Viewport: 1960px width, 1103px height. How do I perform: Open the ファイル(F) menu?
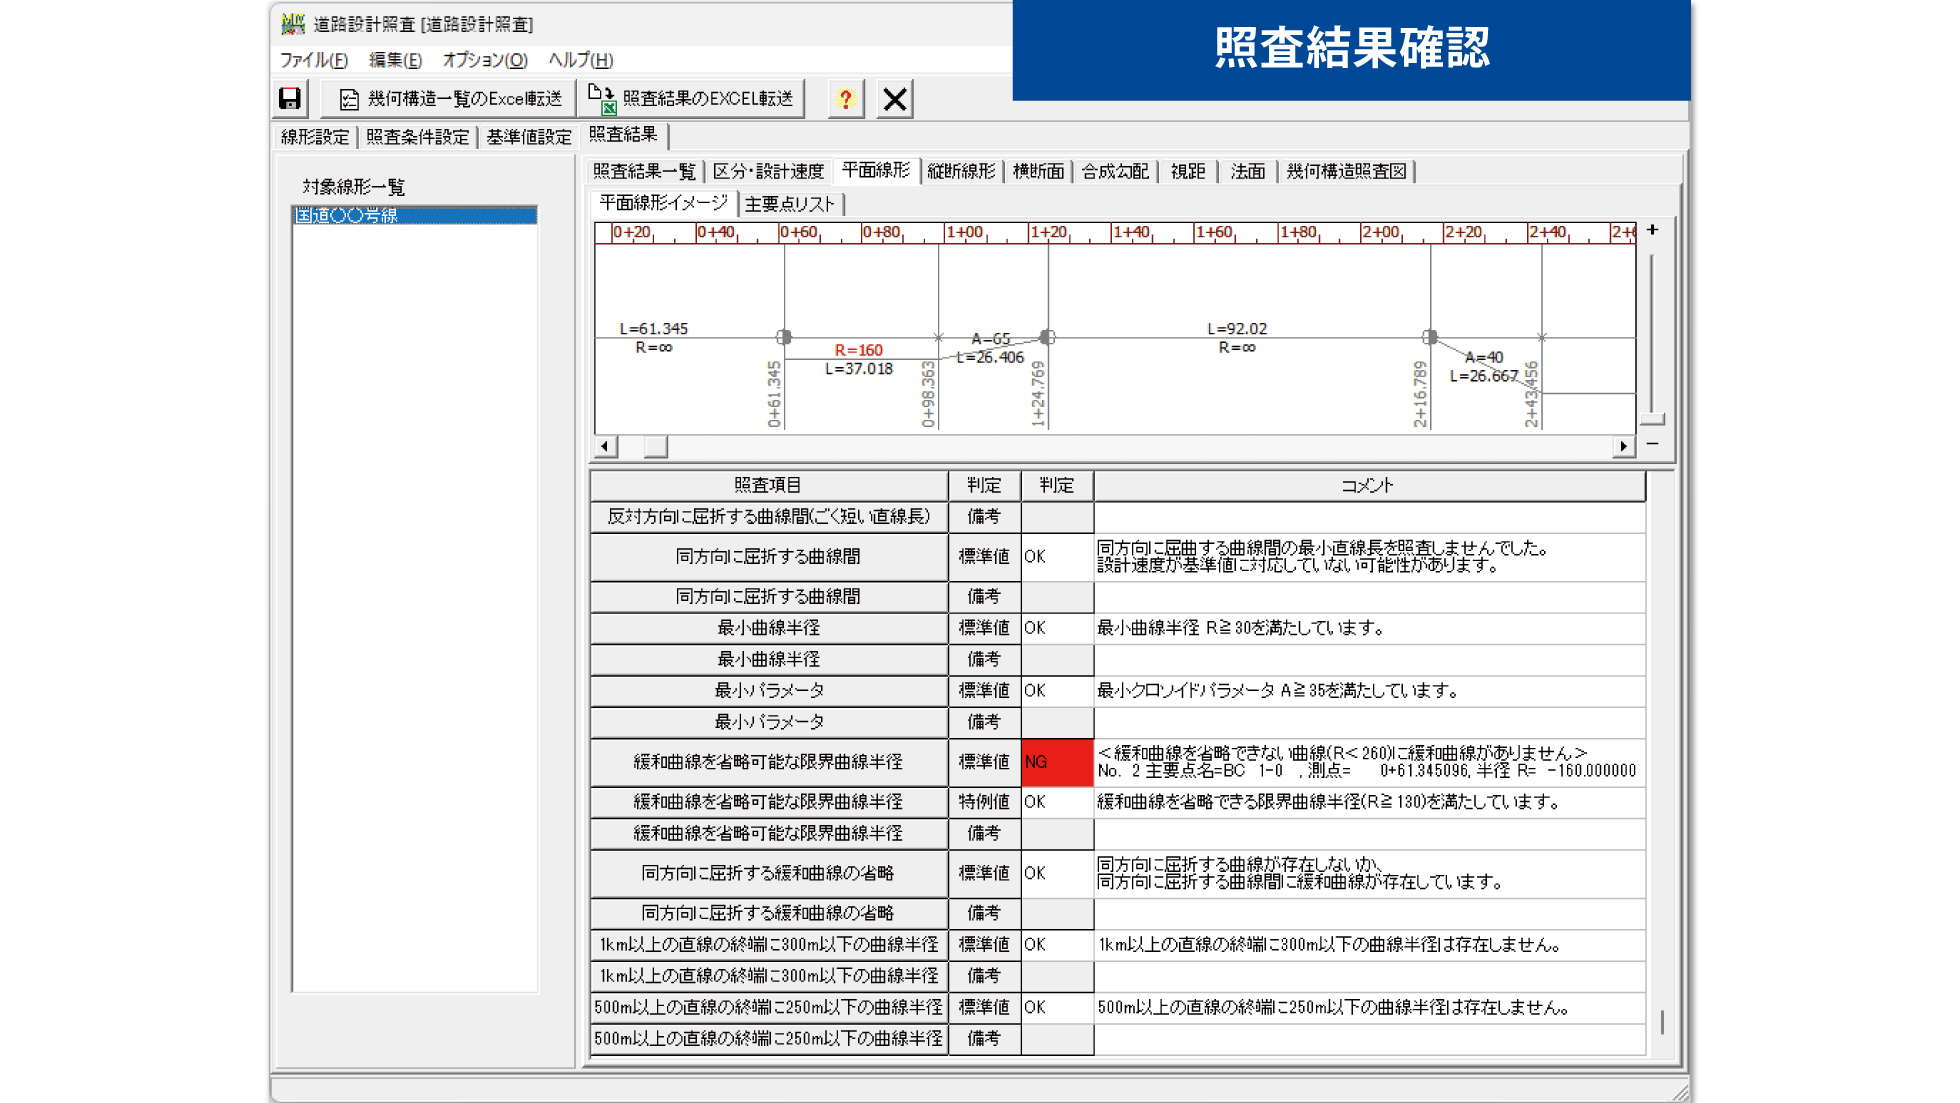click(313, 60)
